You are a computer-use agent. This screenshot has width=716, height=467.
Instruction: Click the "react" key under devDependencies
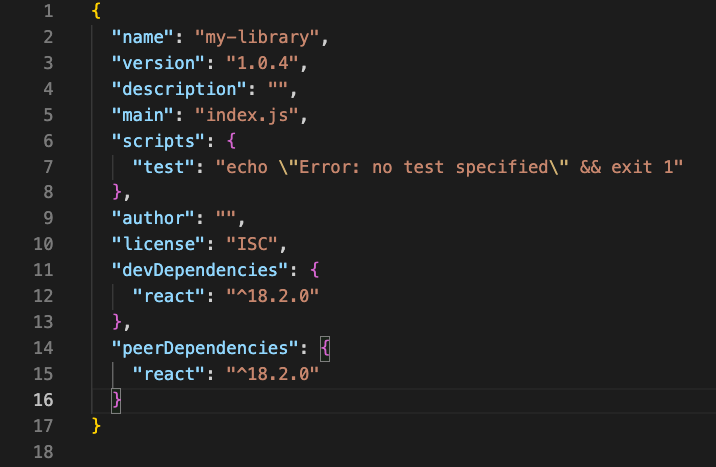tap(169, 296)
